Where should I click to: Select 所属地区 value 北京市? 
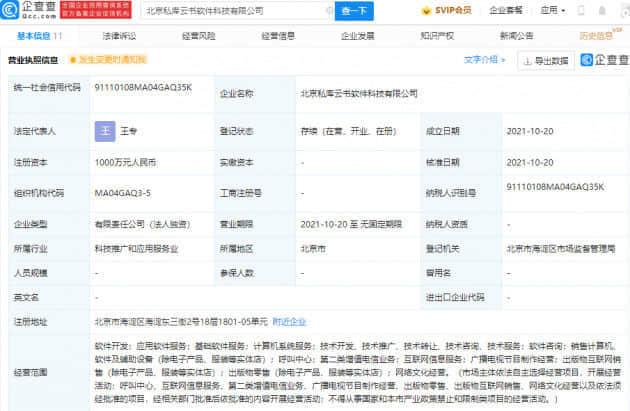click(313, 249)
